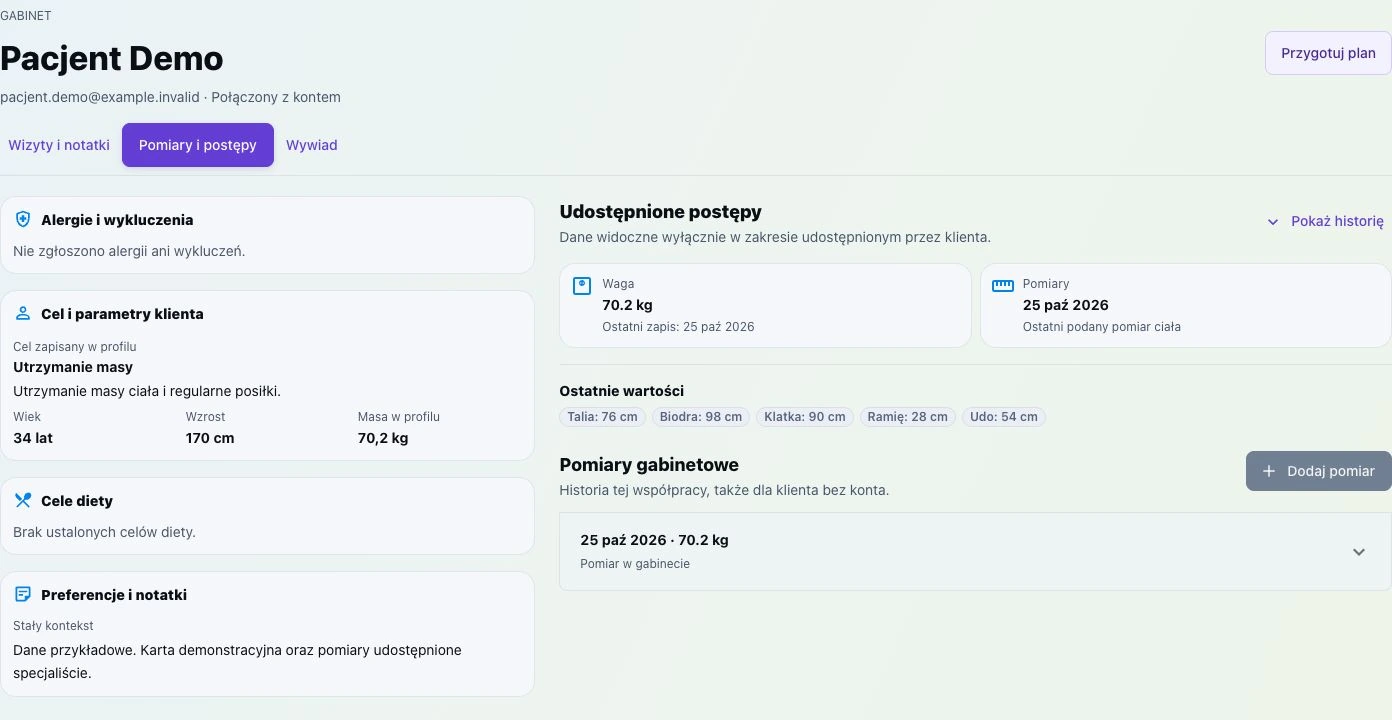The image size is (1392, 720).
Task: Click the Talia: 76 cm chip
Action: tap(603, 417)
